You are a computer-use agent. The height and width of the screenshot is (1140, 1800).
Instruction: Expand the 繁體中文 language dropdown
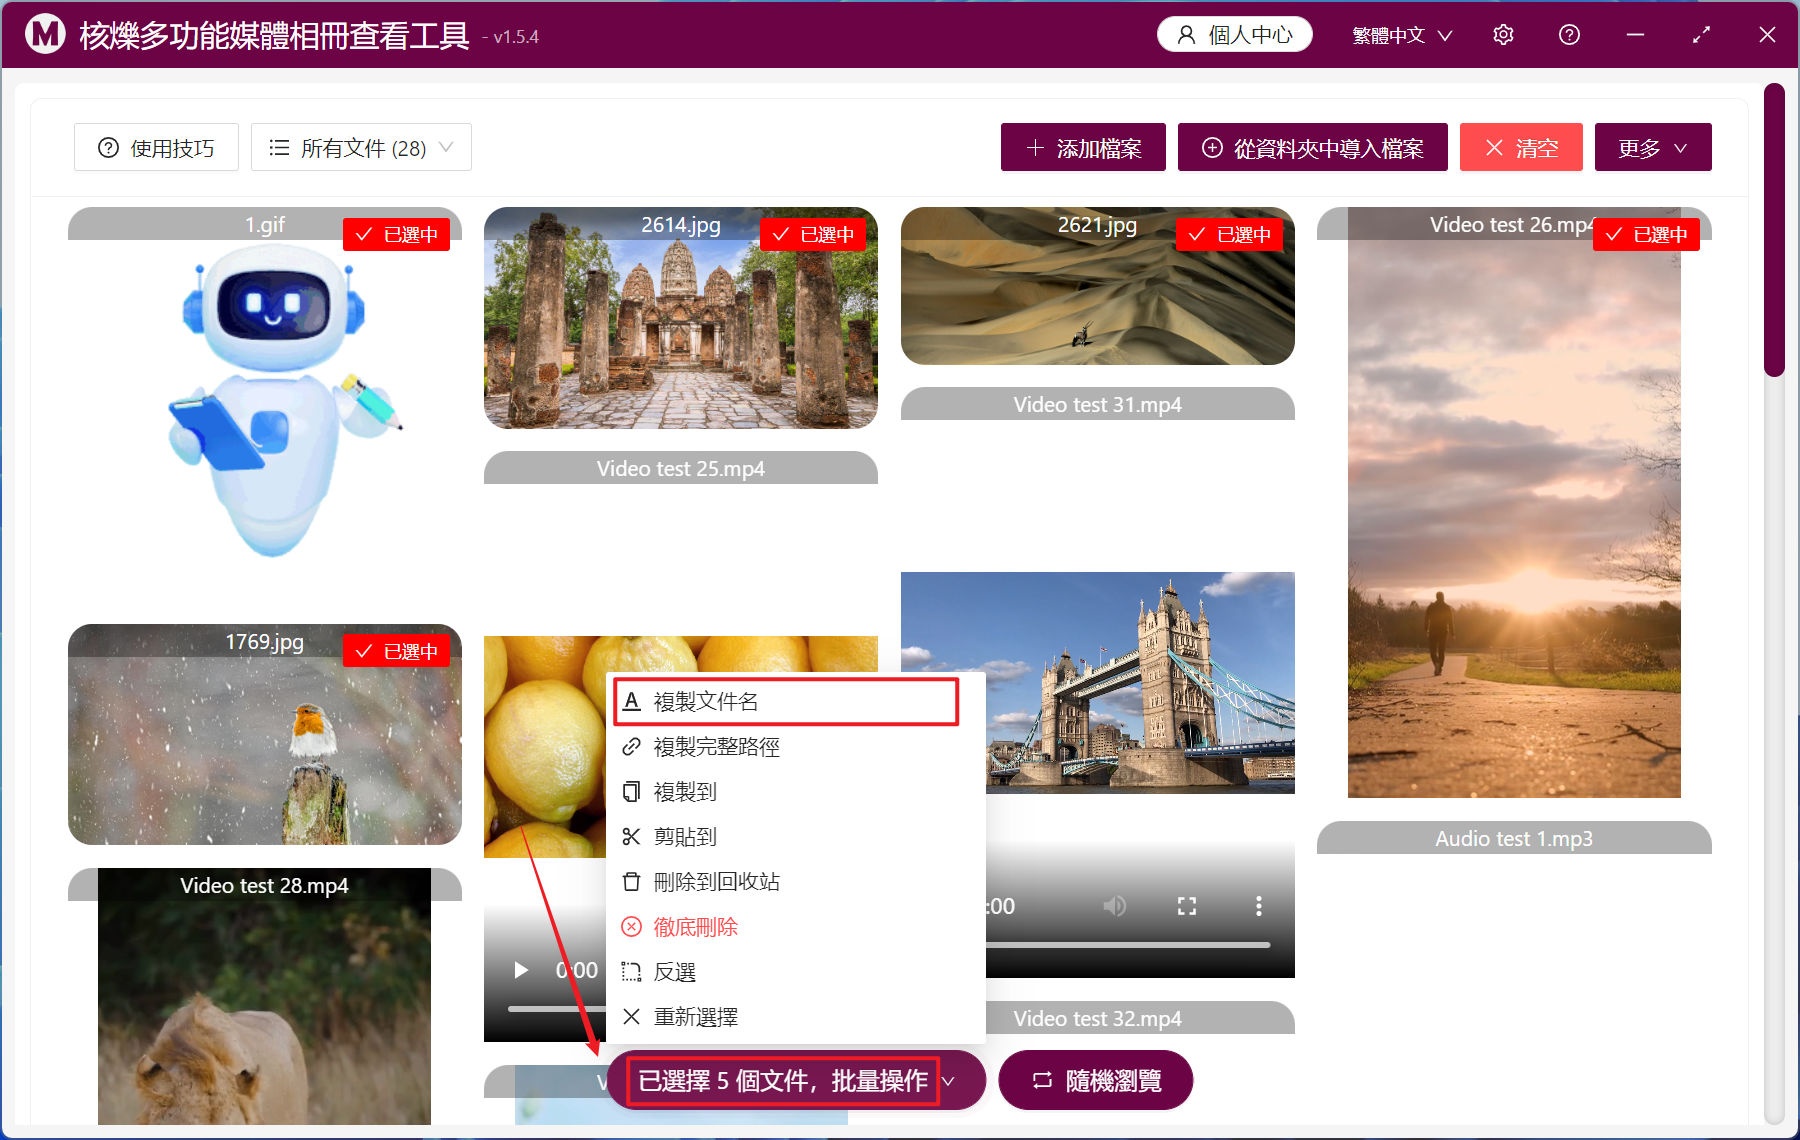coord(1402,35)
